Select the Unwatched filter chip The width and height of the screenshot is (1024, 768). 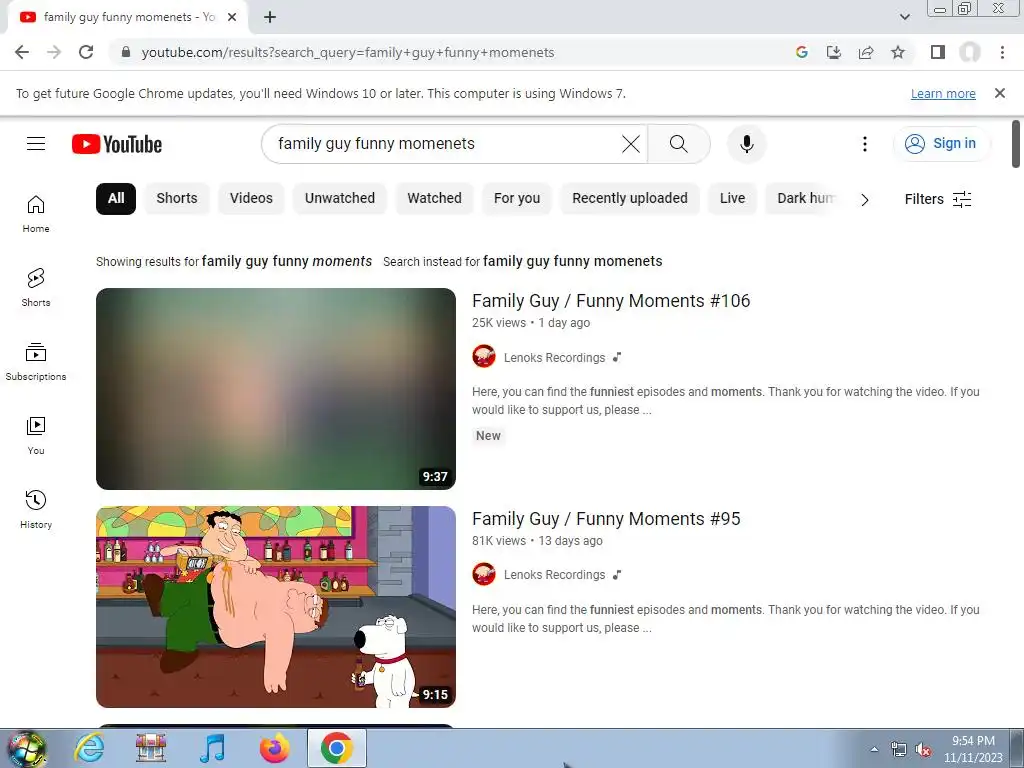click(340, 199)
